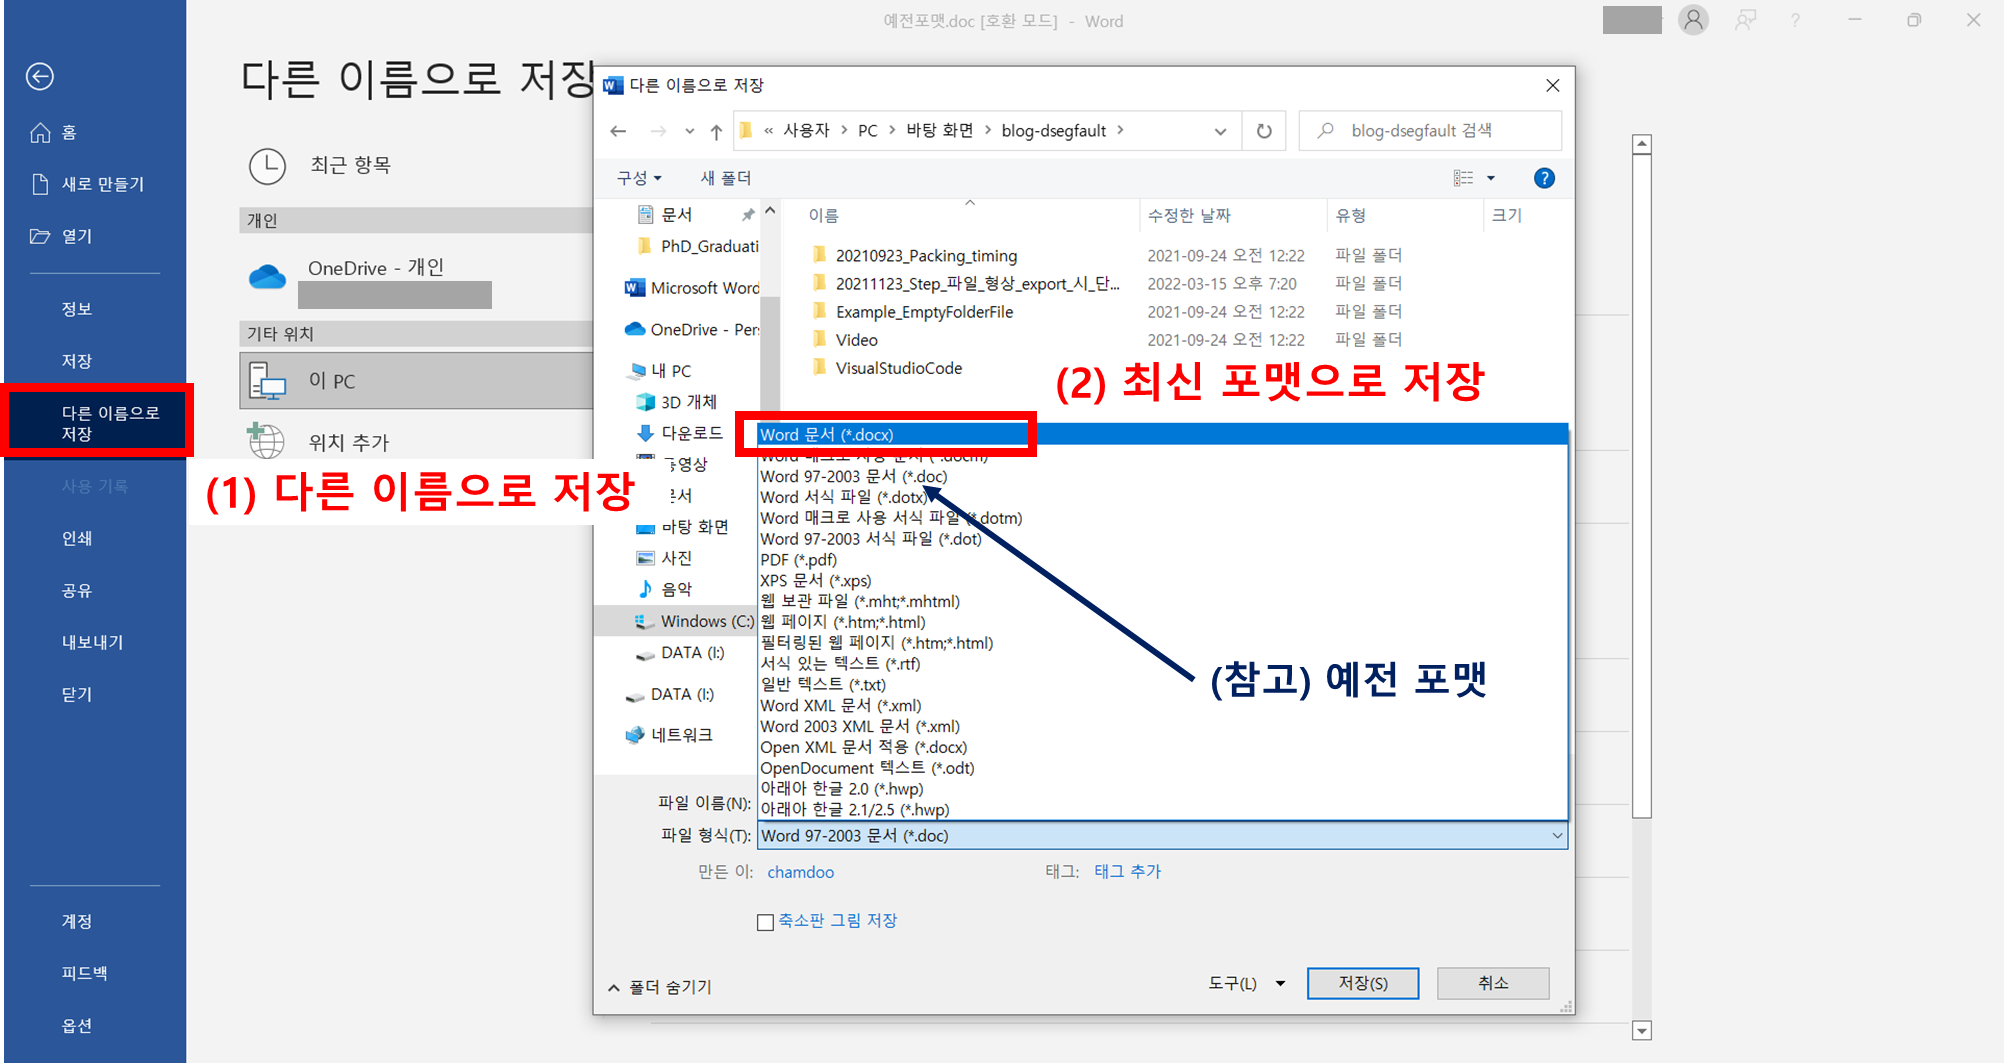Open 도구(L) dropdown
Image resolution: width=2004 pixels, height=1063 pixels.
1246,984
